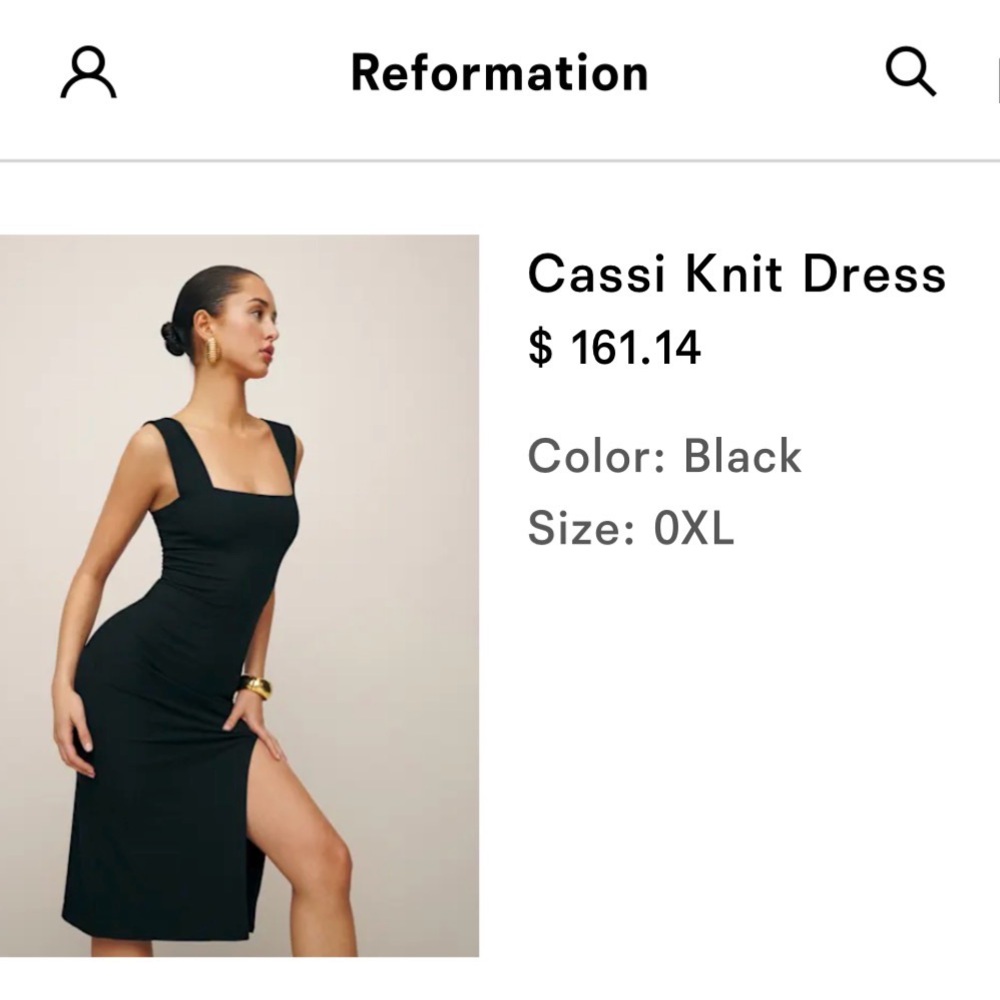Tap the magnifying glass to start searching
The height and width of the screenshot is (1000, 1000).
(x=911, y=73)
